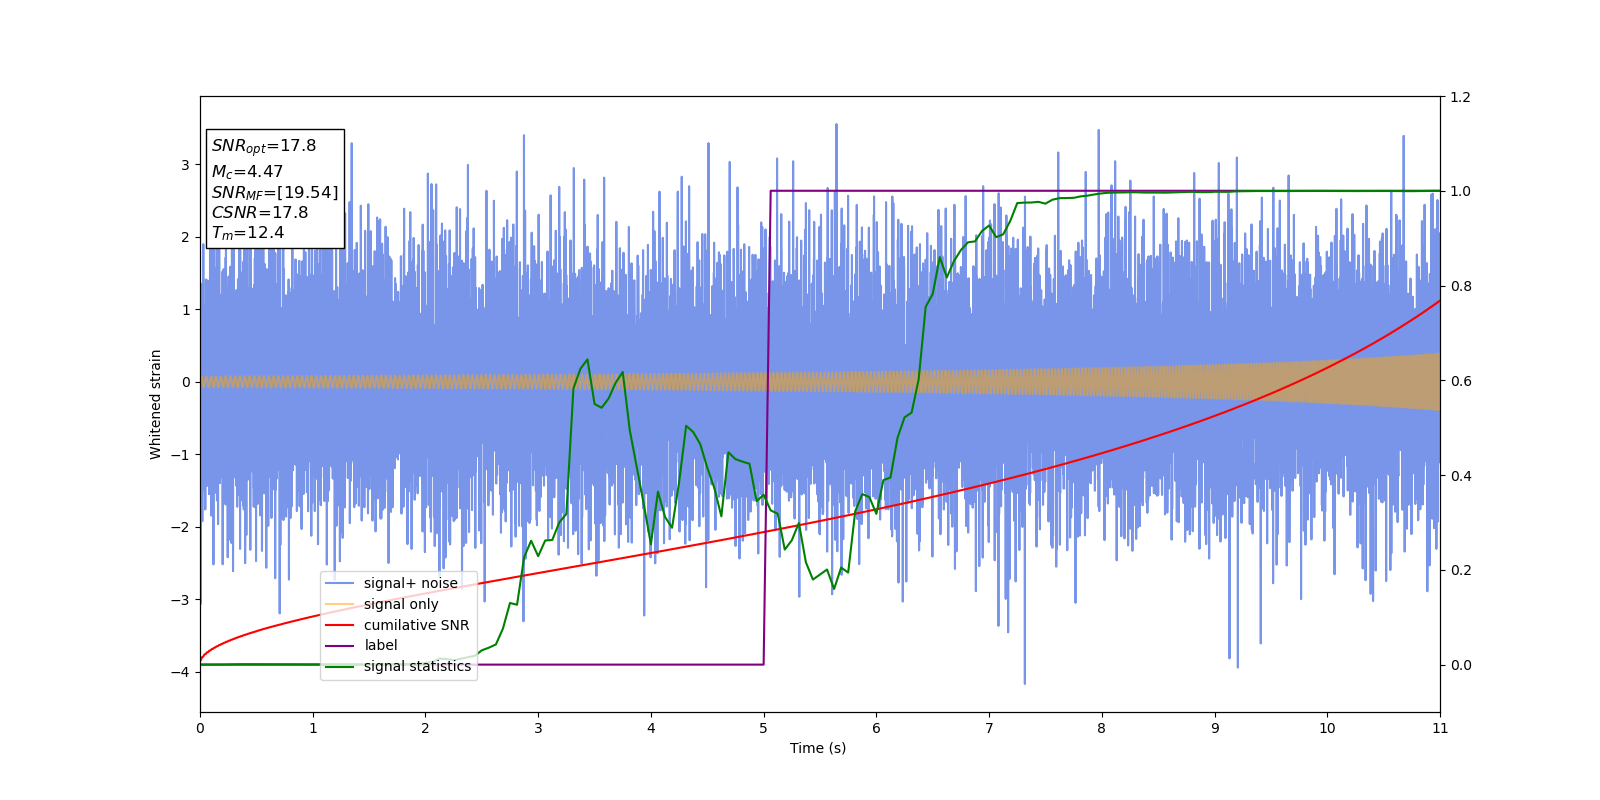Click the right y-axis tick label 0.8
This screenshot has width=1600, height=800.
pyautogui.click(x=1460, y=286)
